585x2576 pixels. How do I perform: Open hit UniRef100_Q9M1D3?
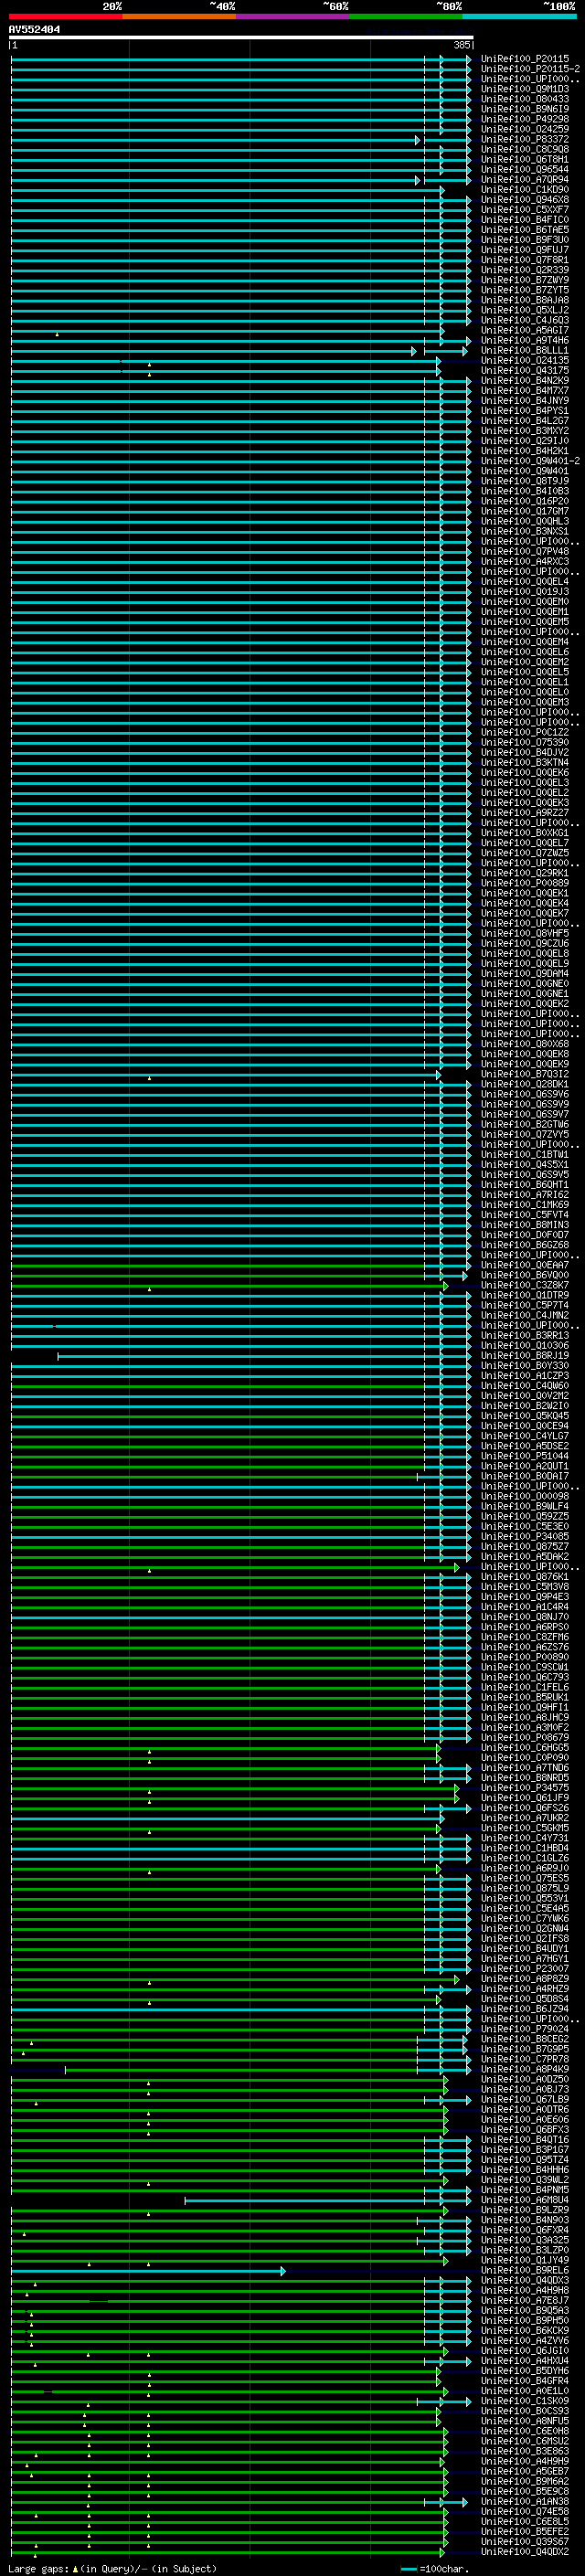[525, 89]
